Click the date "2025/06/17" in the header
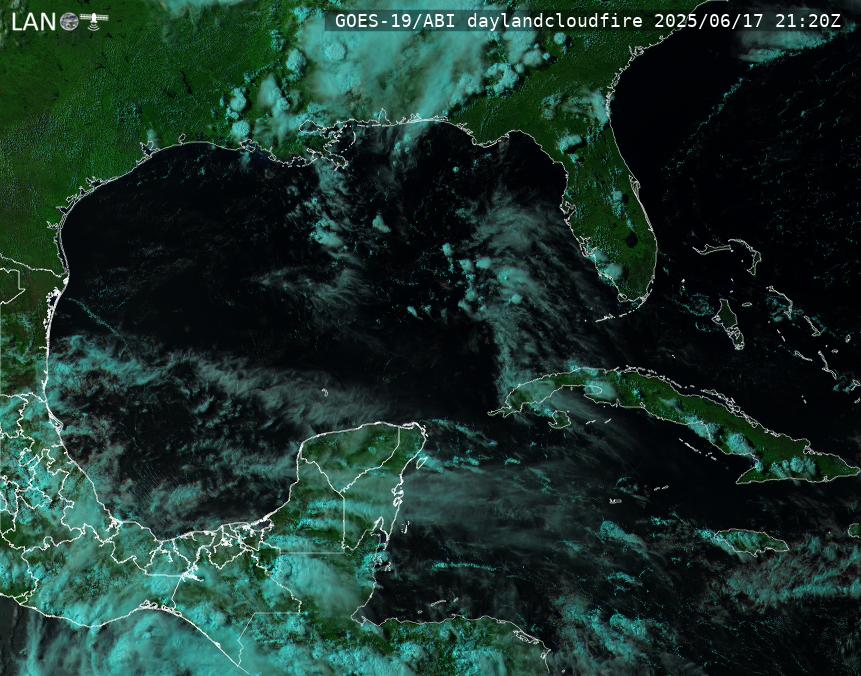The width and height of the screenshot is (861, 676). click(709, 21)
